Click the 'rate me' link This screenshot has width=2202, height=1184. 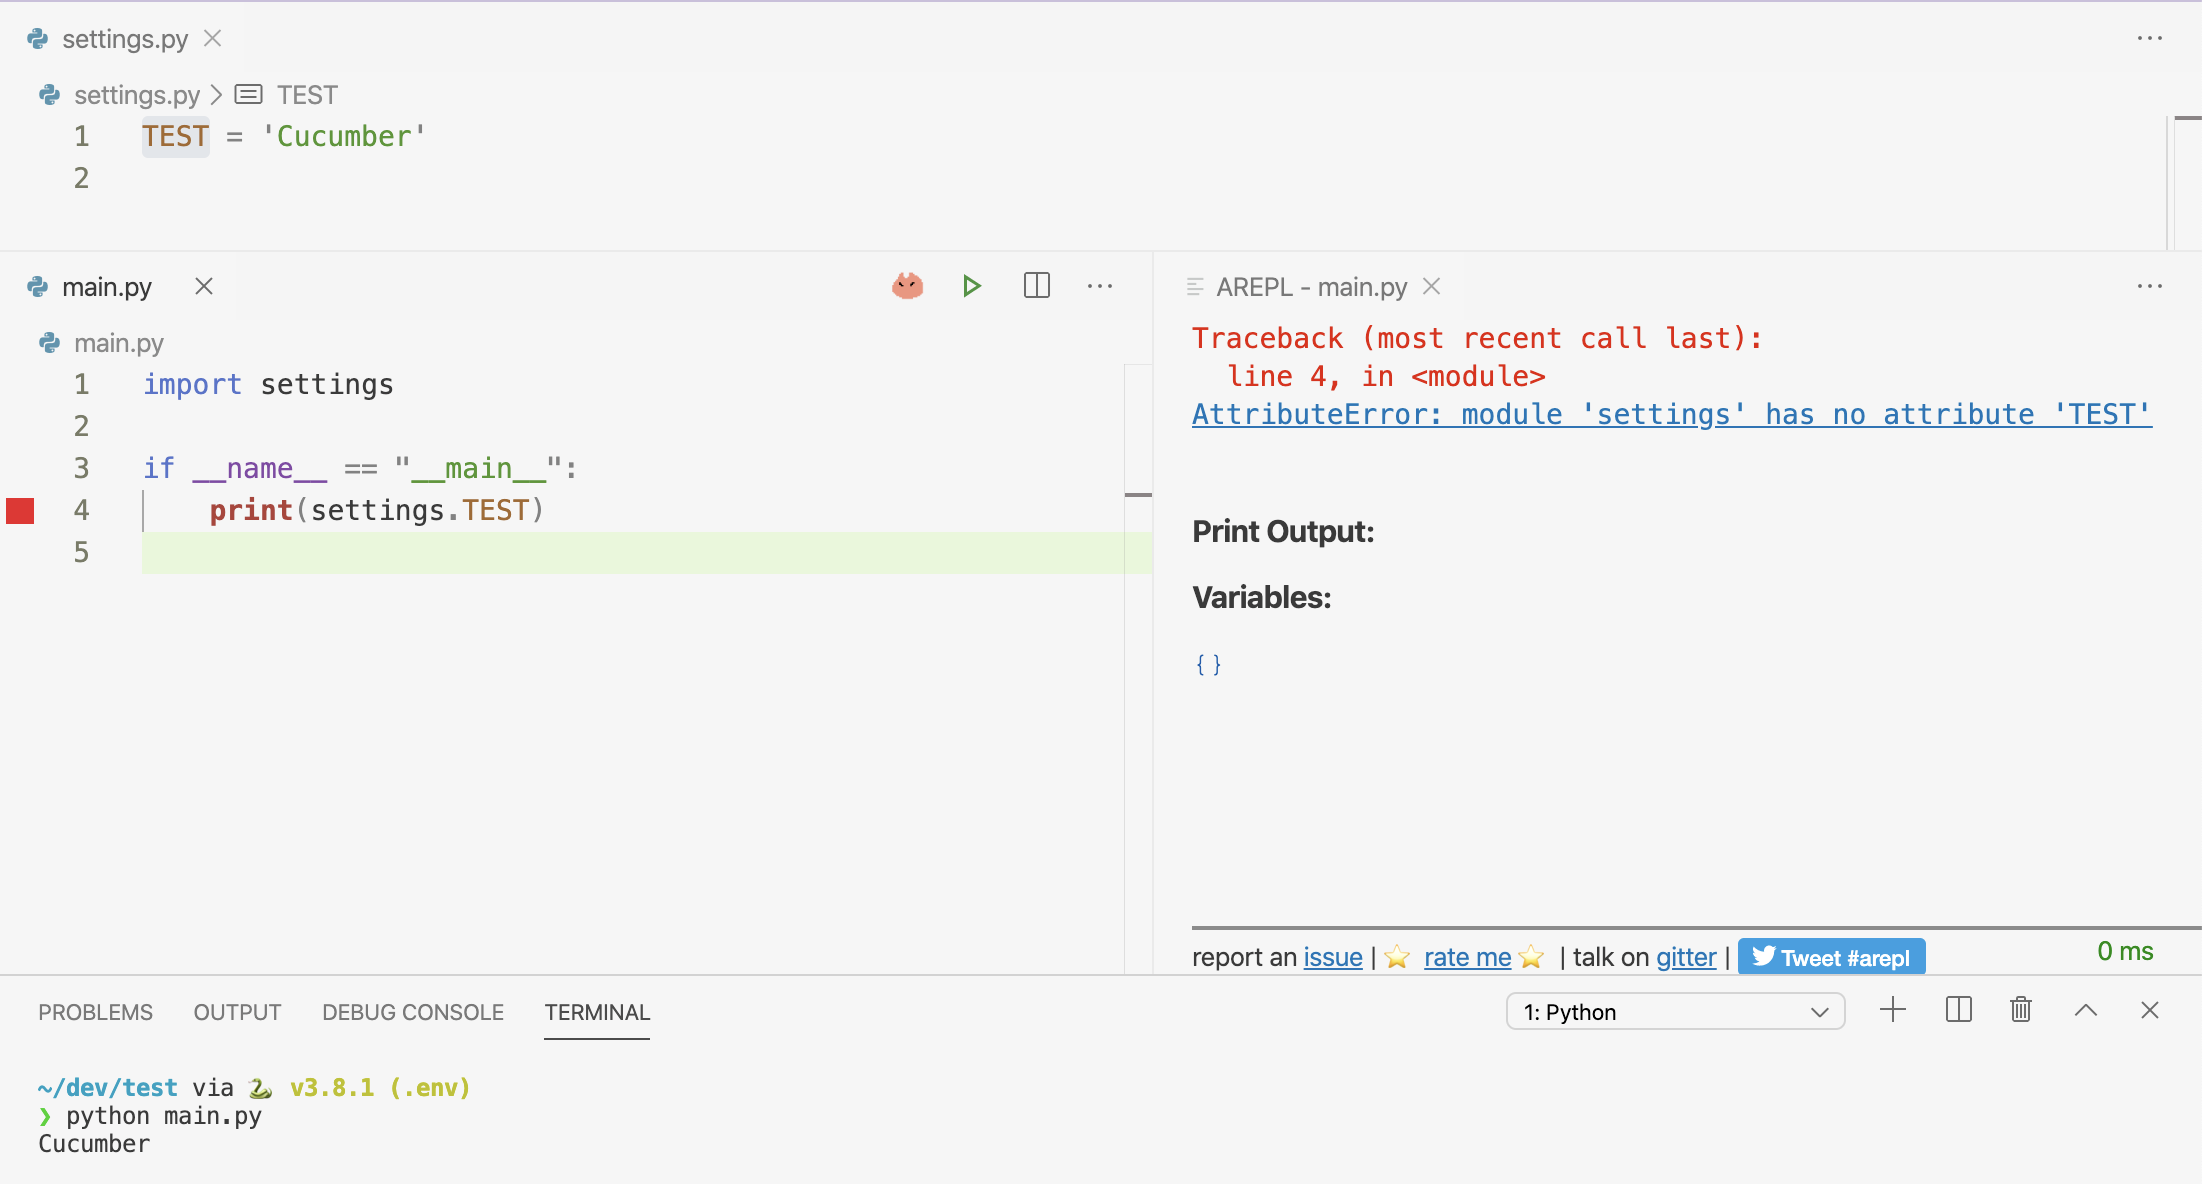(1467, 957)
